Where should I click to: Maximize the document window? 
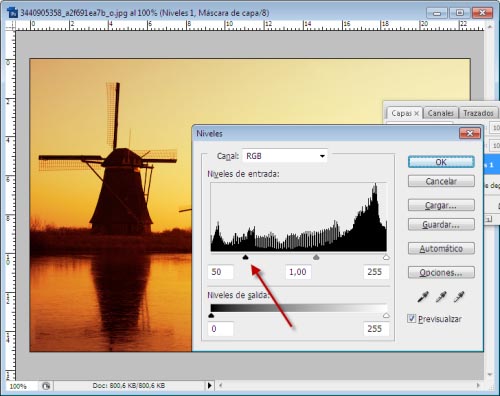pyautogui.click(x=460, y=13)
